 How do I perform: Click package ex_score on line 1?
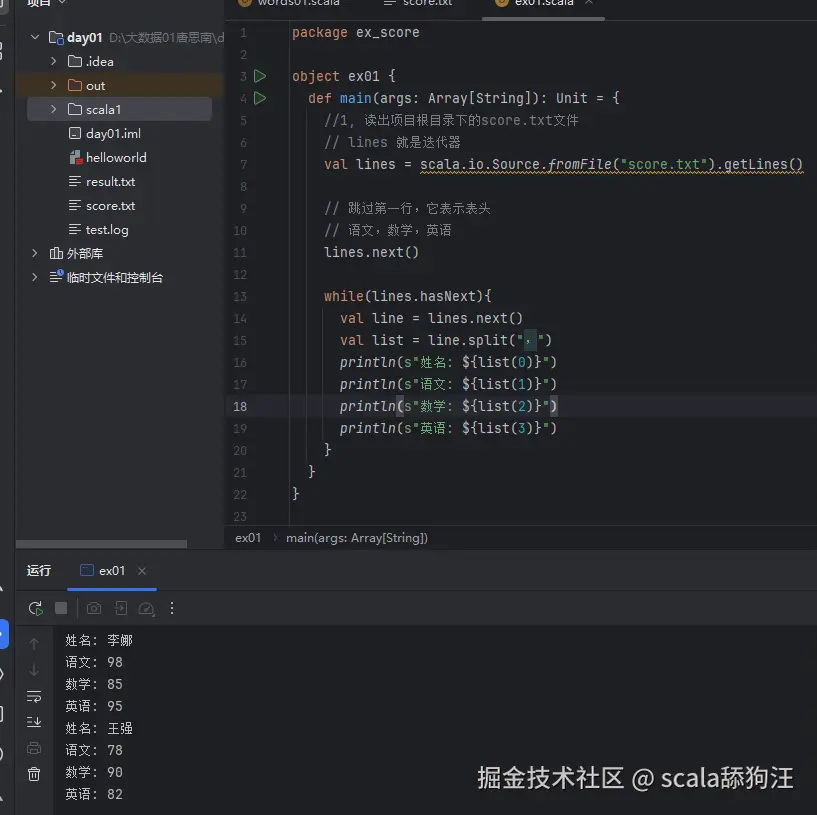click(355, 32)
